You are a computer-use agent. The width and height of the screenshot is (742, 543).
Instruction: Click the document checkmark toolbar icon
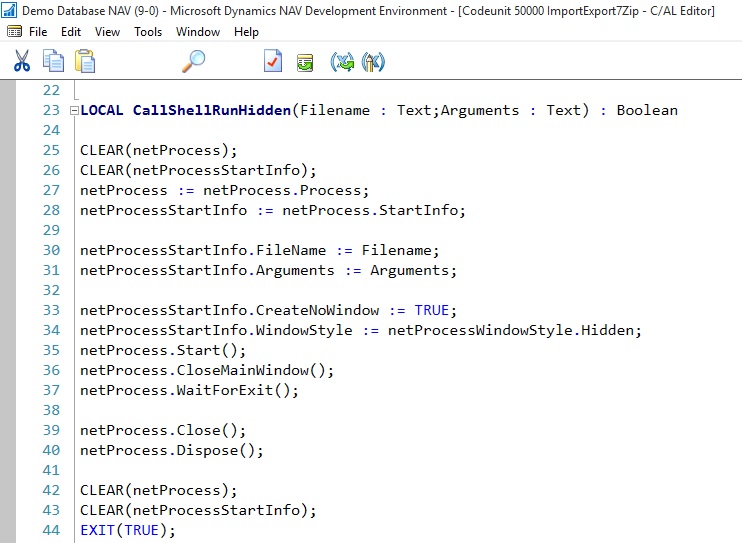(273, 62)
